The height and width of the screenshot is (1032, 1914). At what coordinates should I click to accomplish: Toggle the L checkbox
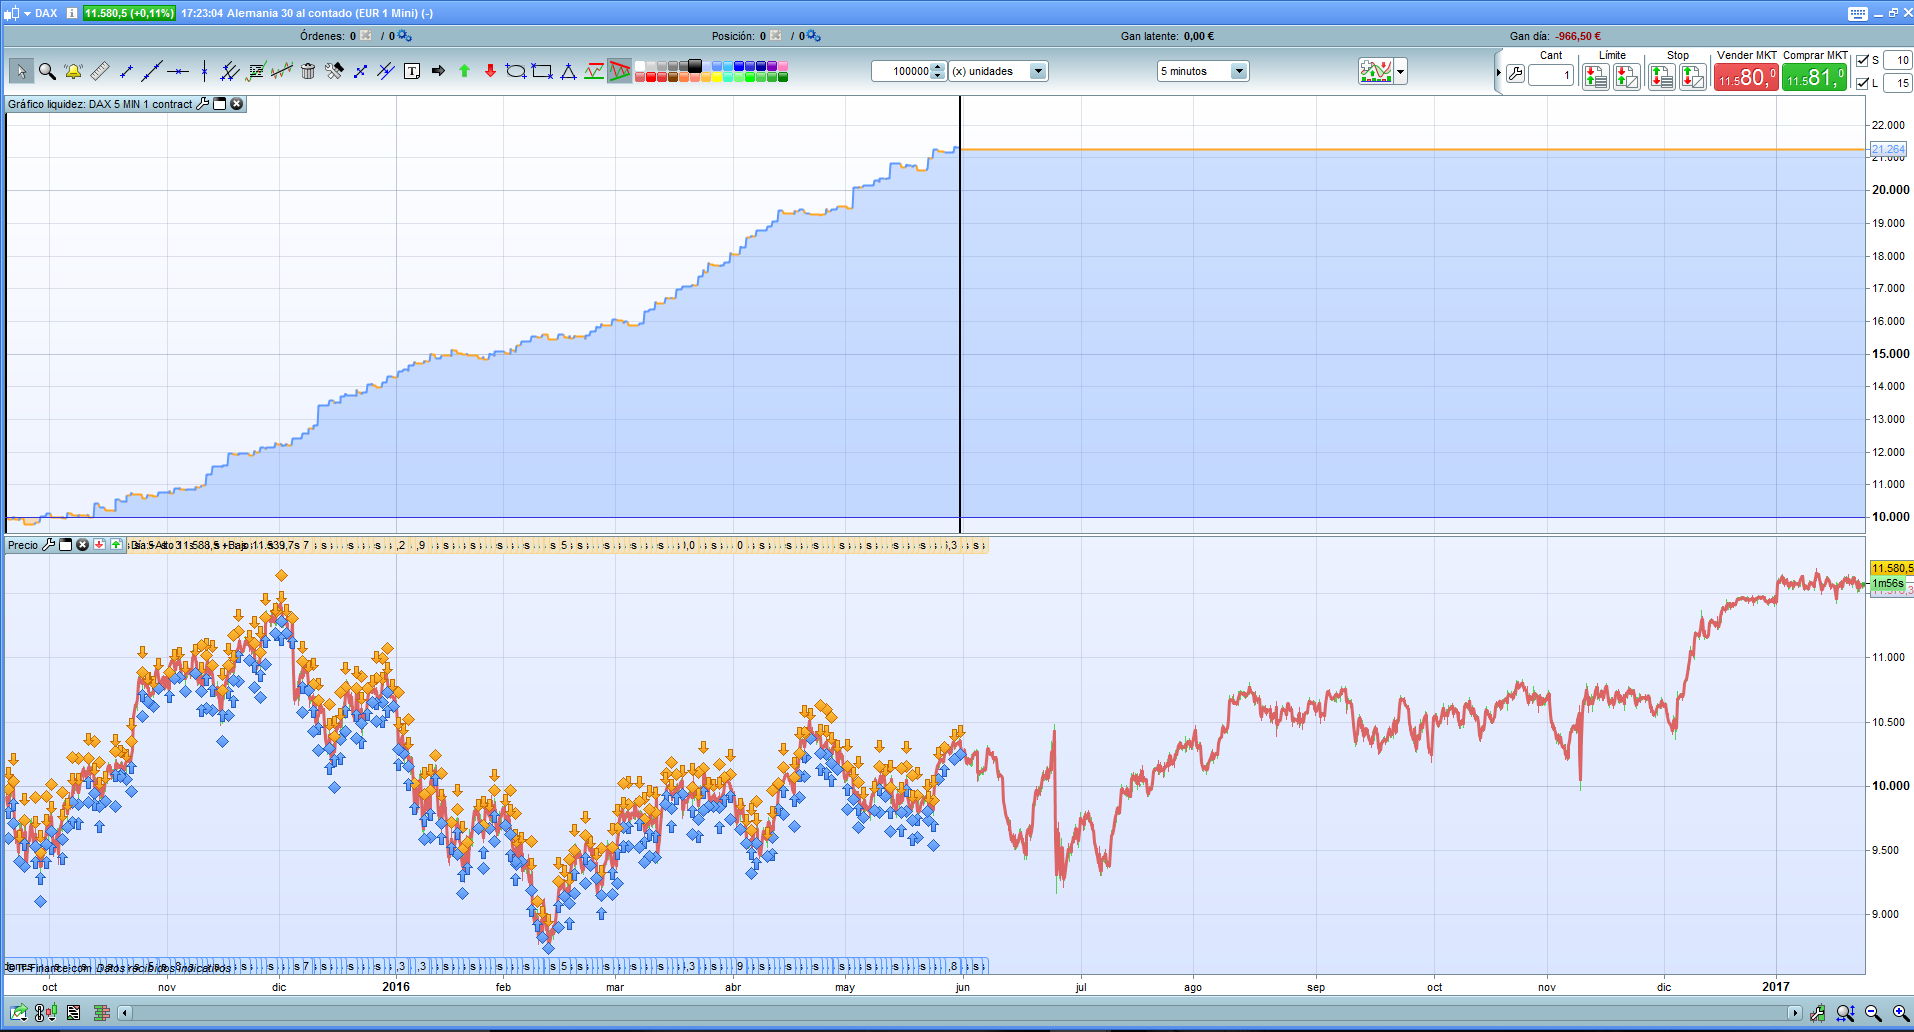point(1862,83)
